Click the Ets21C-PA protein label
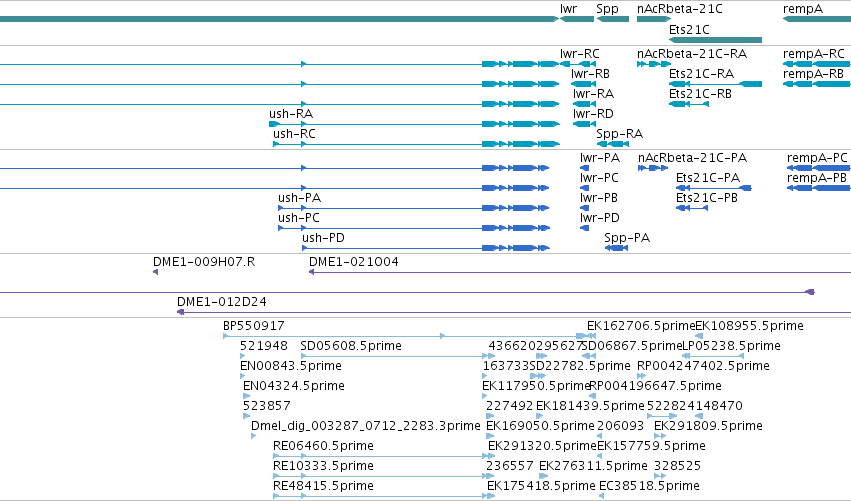The width and height of the screenshot is (851, 501). (x=708, y=178)
